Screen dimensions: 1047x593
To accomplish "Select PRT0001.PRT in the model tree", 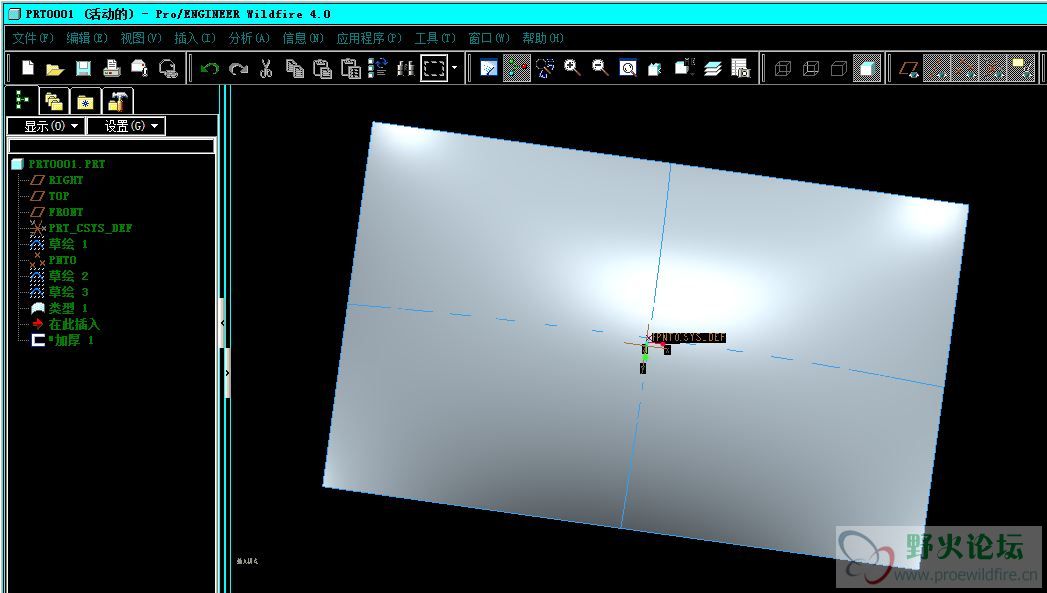I will [67, 164].
